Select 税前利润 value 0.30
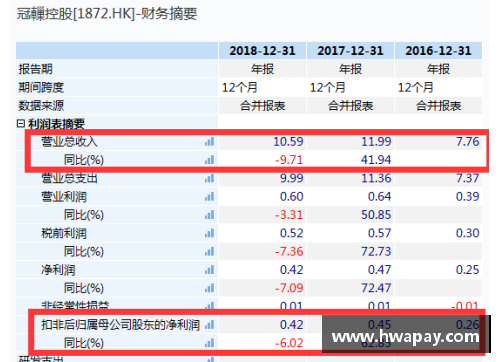500x362 pixels. [468, 233]
